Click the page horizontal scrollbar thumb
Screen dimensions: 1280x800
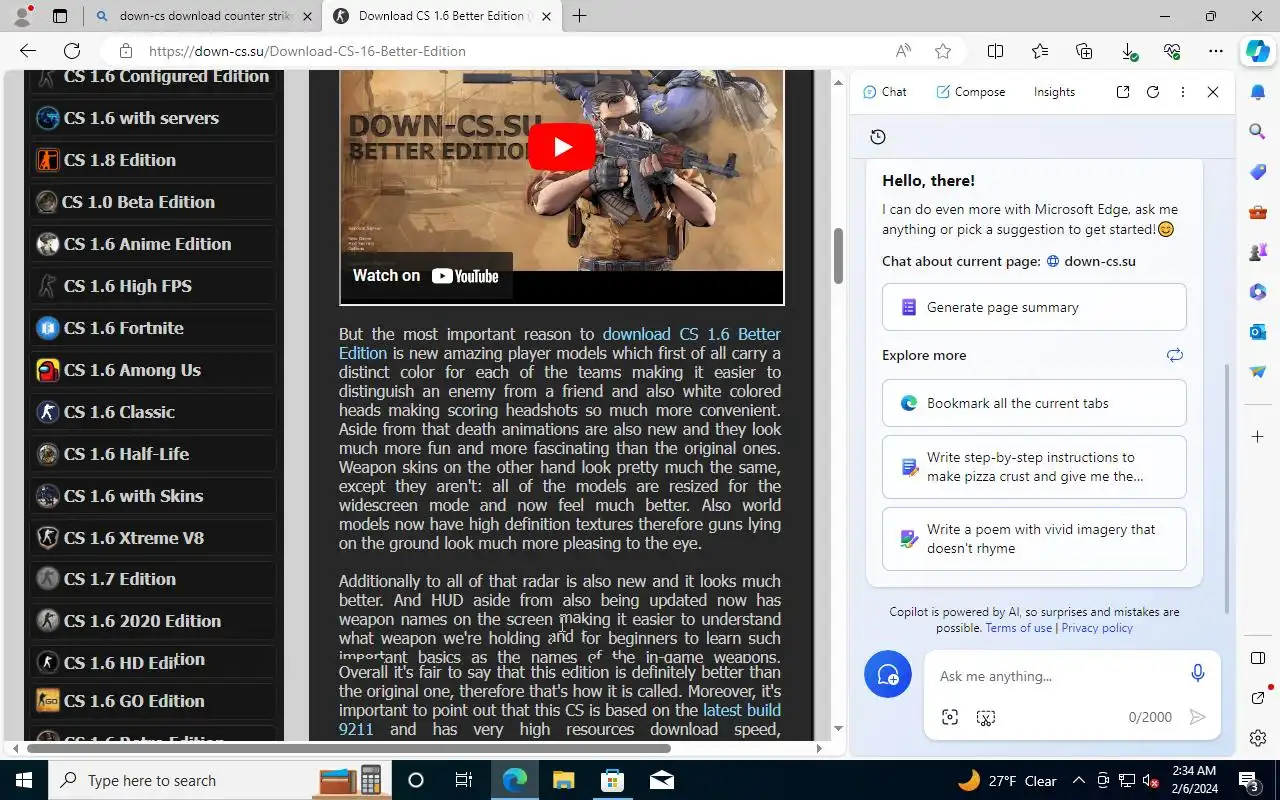click(x=347, y=748)
